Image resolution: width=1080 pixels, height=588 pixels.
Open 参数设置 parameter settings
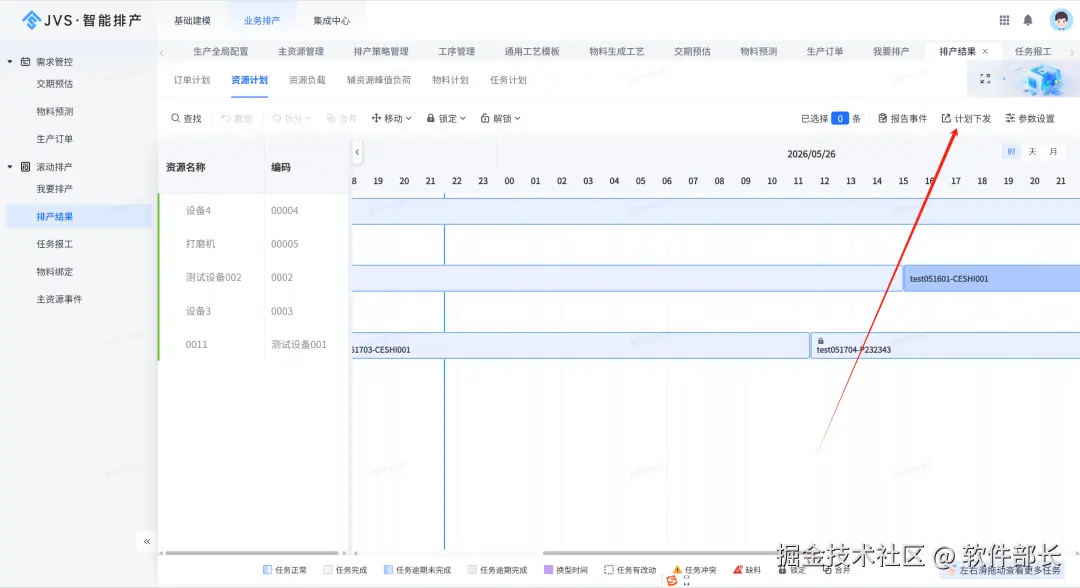(x=1030, y=118)
